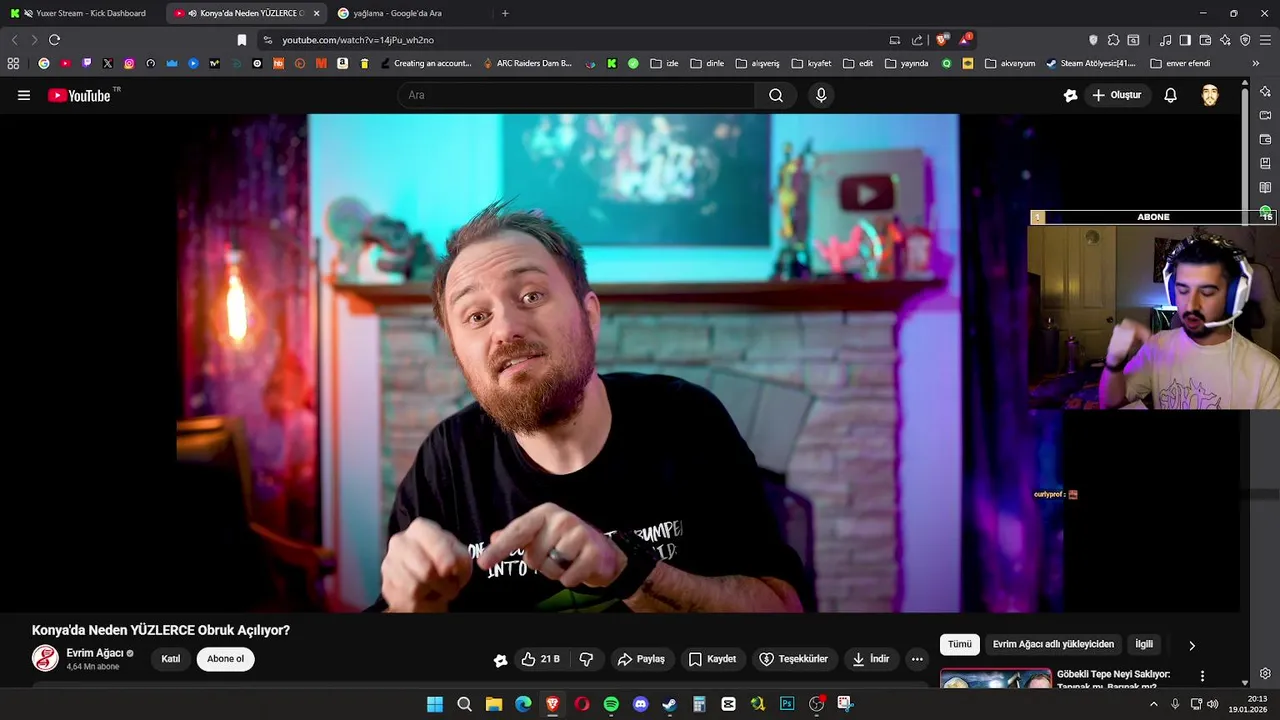Open Photoshop from the taskbar
Viewport: 1280px width, 720px height.
click(787, 704)
